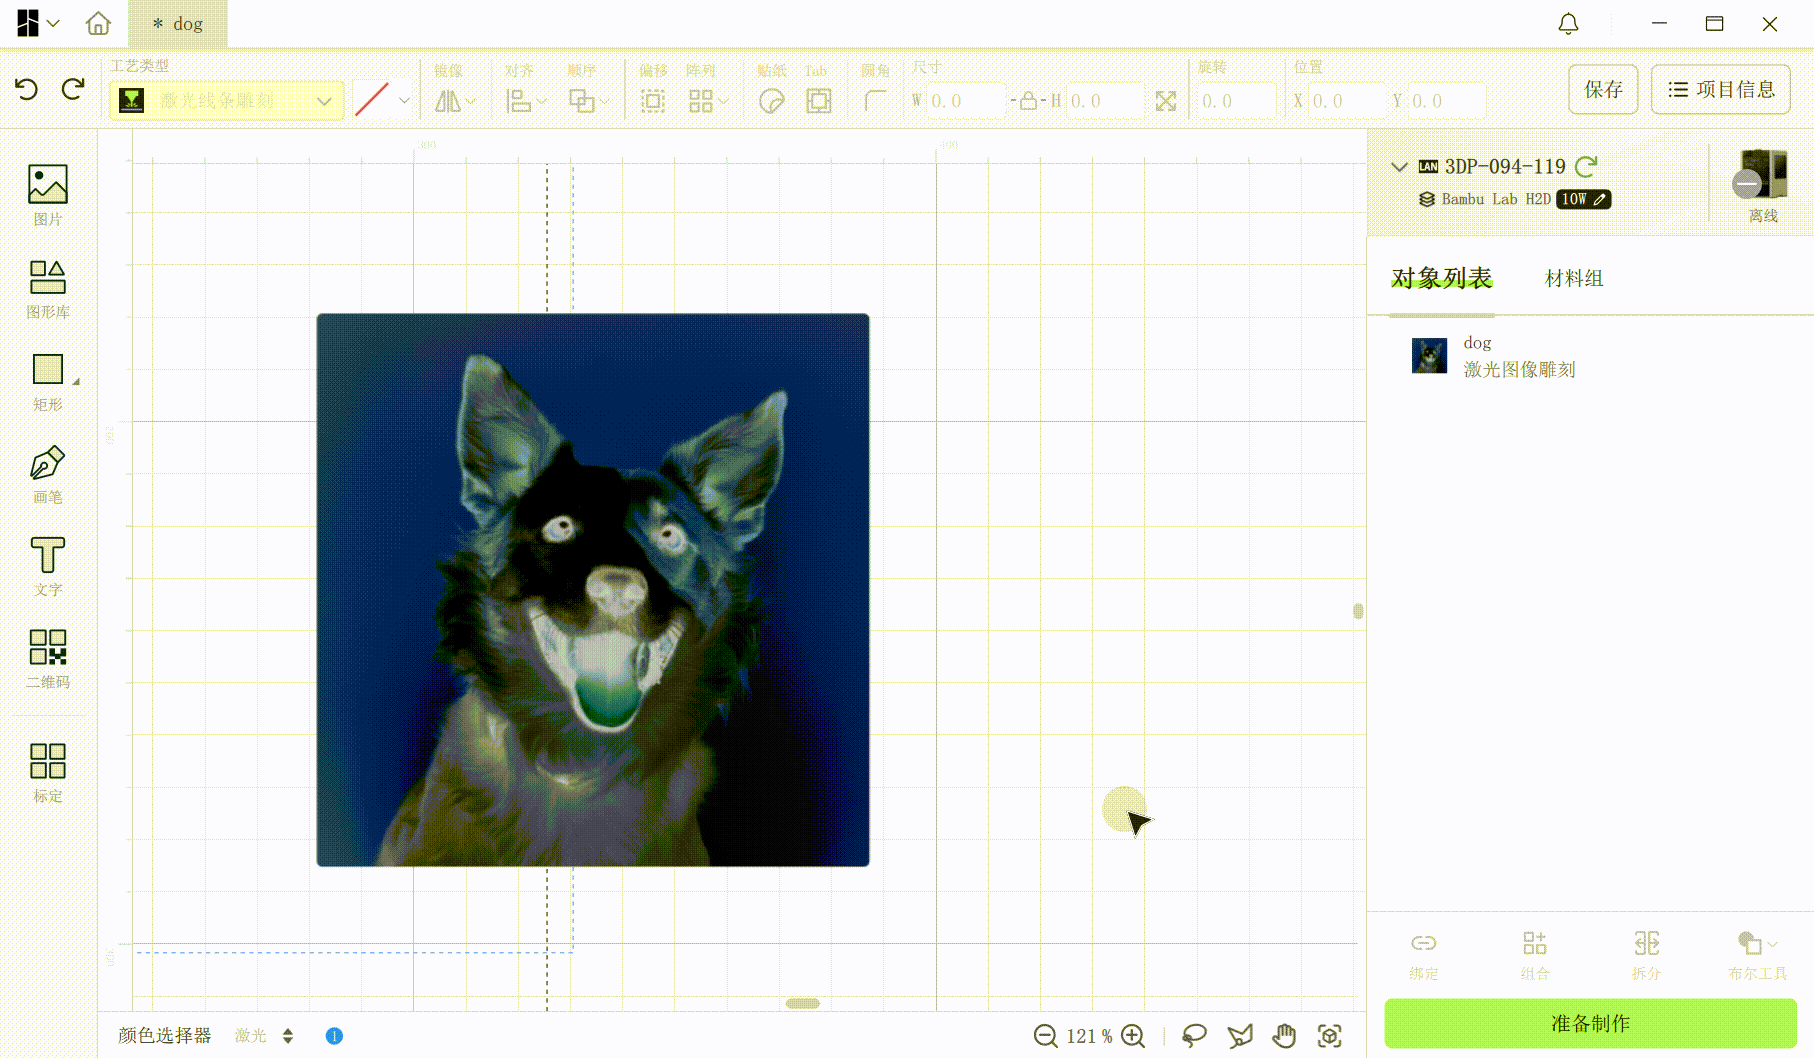This screenshot has width=1814, height=1058.
Task: Click the 旋转 rotation input field
Action: pyautogui.click(x=1237, y=101)
